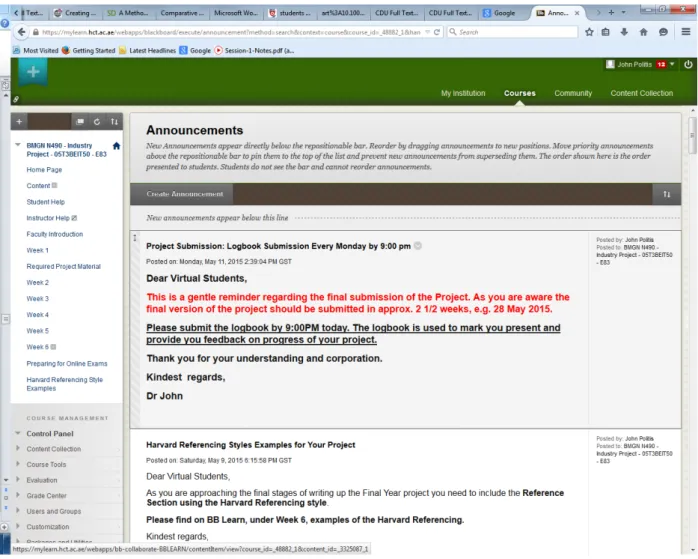Open the Instructor Help link
Screen dimensions: 698x559
(x=48, y=218)
